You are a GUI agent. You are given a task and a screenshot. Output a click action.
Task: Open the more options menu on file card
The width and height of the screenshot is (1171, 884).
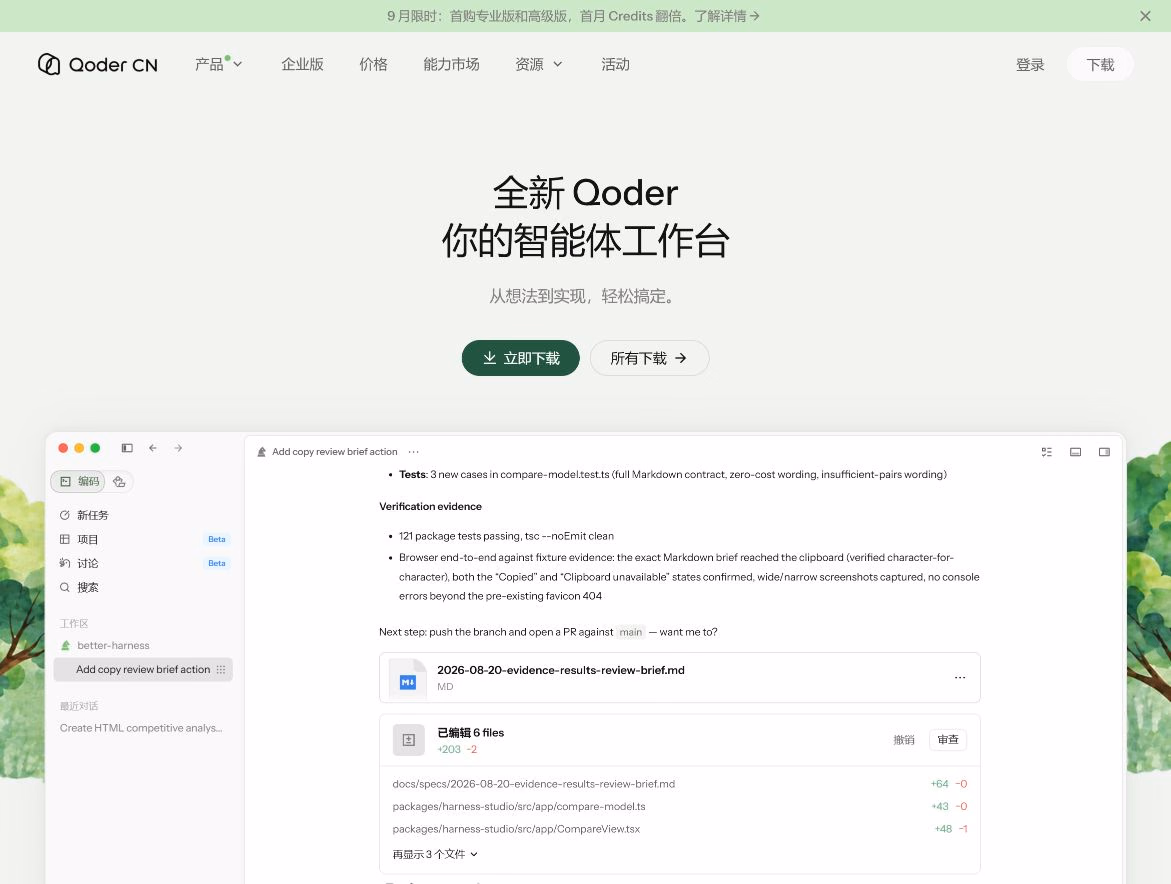[960, 677]
